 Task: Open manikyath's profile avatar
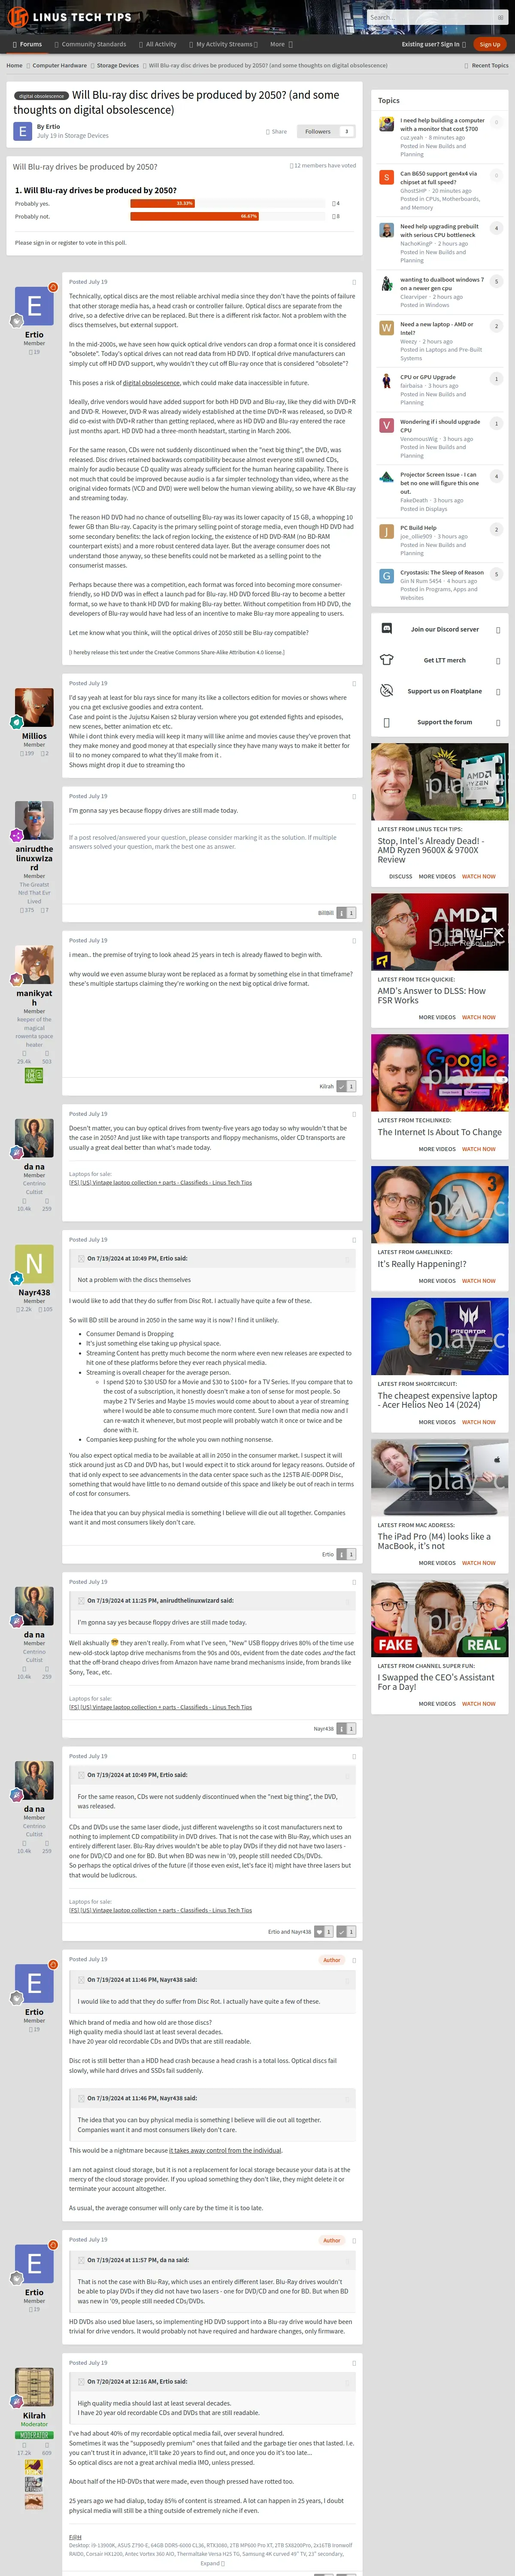(x=34, y=965)
